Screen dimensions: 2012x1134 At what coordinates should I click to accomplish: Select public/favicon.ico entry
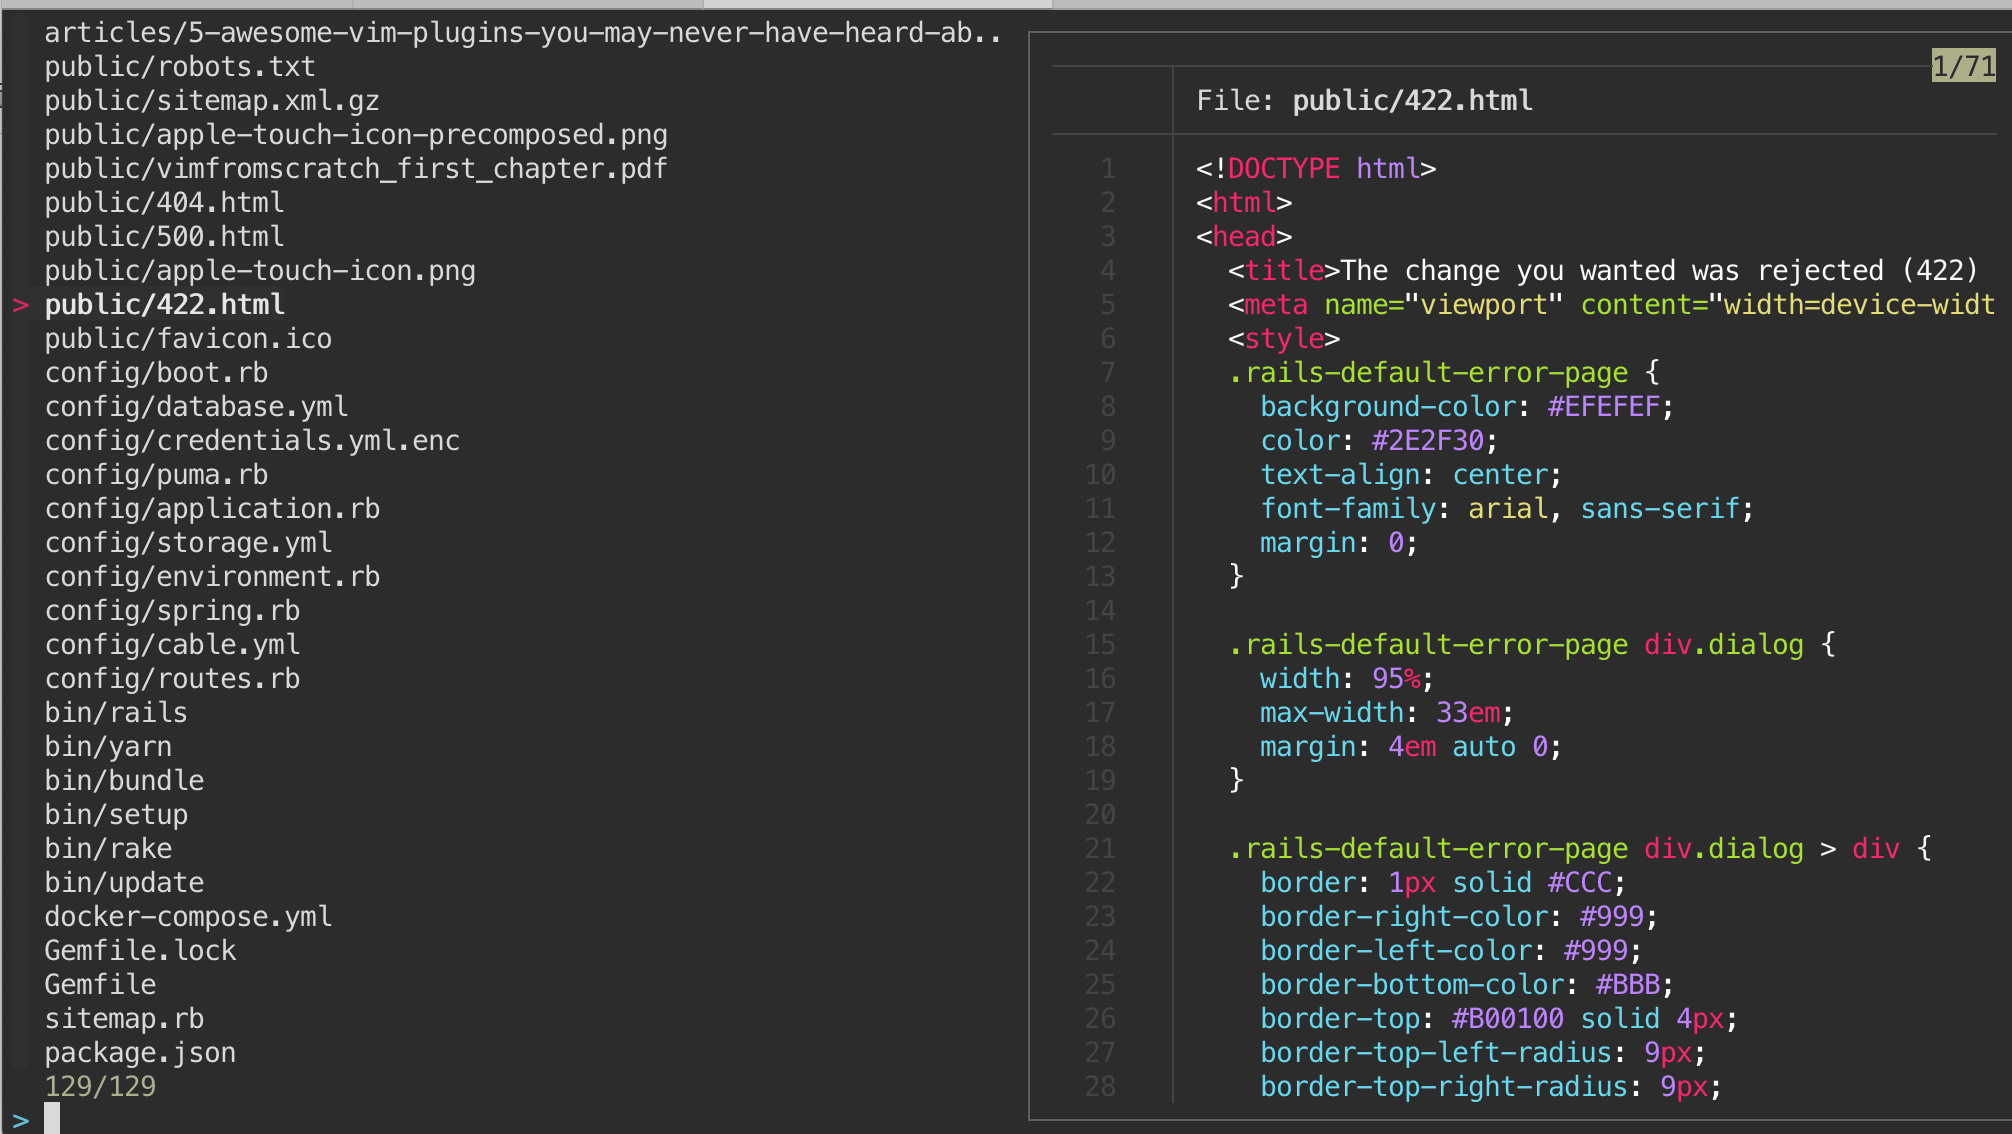pos(188,339)
